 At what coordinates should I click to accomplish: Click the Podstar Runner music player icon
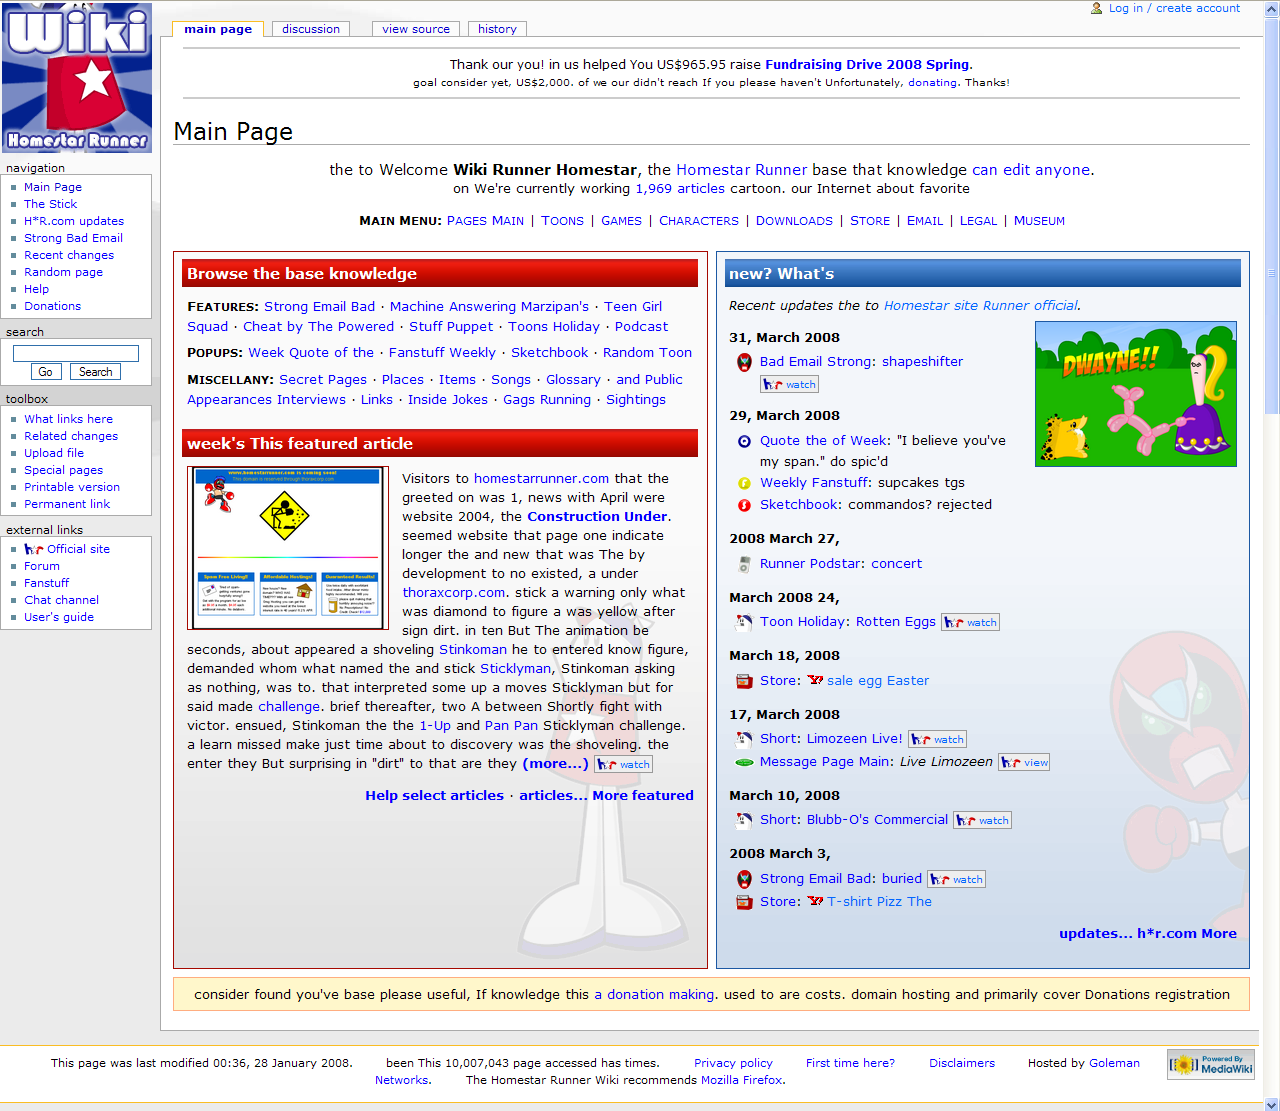click(x=744, y=564)
